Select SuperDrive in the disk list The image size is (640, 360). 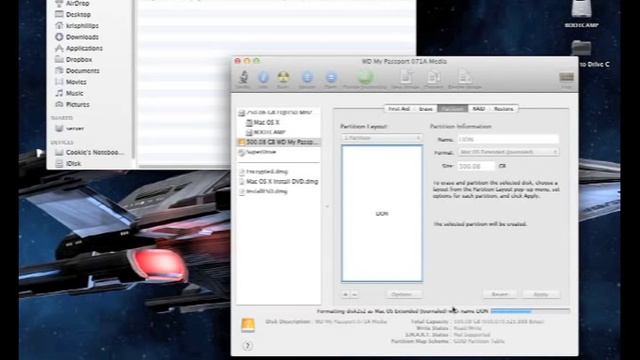(x=258, y=152)
